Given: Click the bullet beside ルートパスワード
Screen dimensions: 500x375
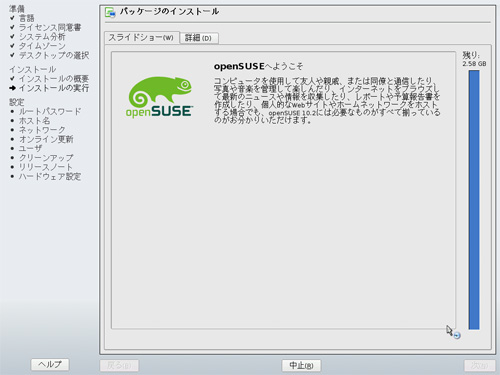Looking at the screenshot, I should pos(12,111).
